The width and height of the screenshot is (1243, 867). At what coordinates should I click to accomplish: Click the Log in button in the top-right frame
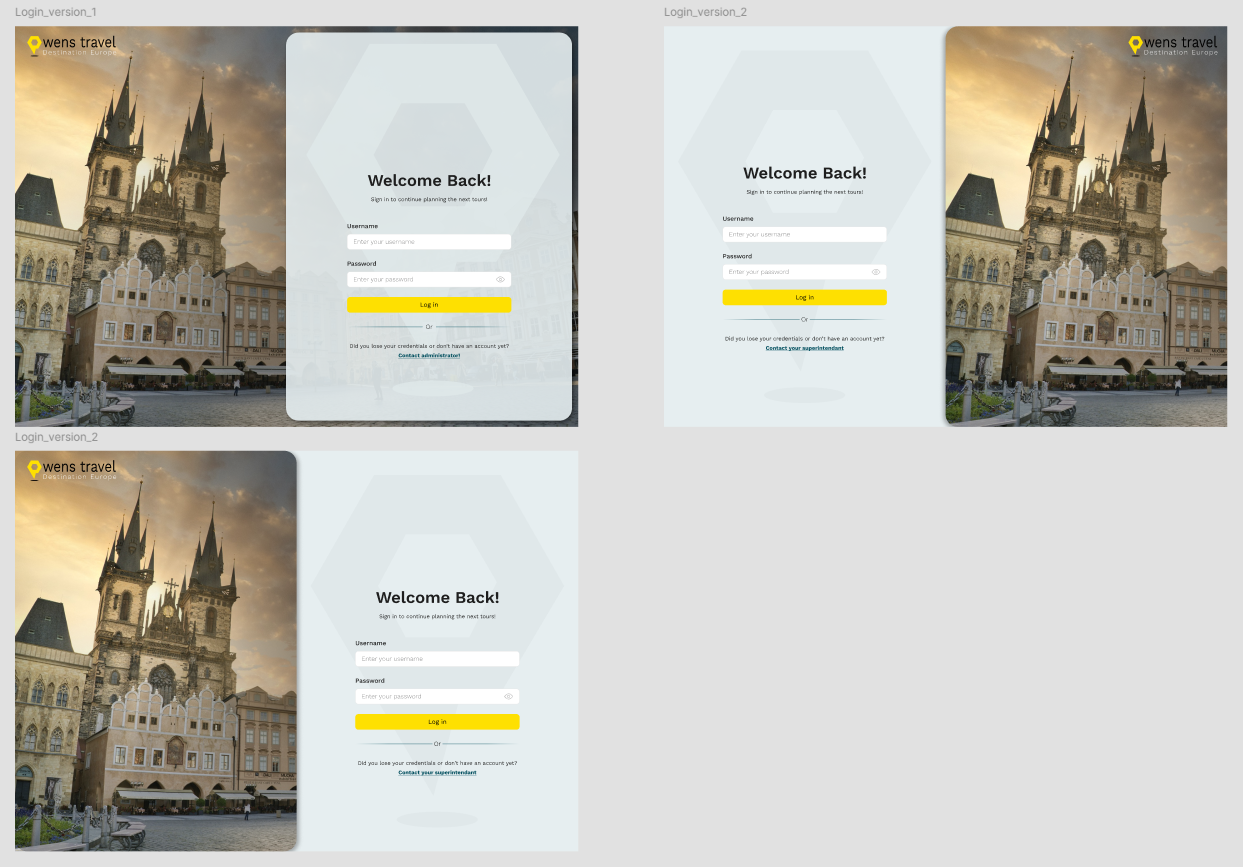[805, 297]
